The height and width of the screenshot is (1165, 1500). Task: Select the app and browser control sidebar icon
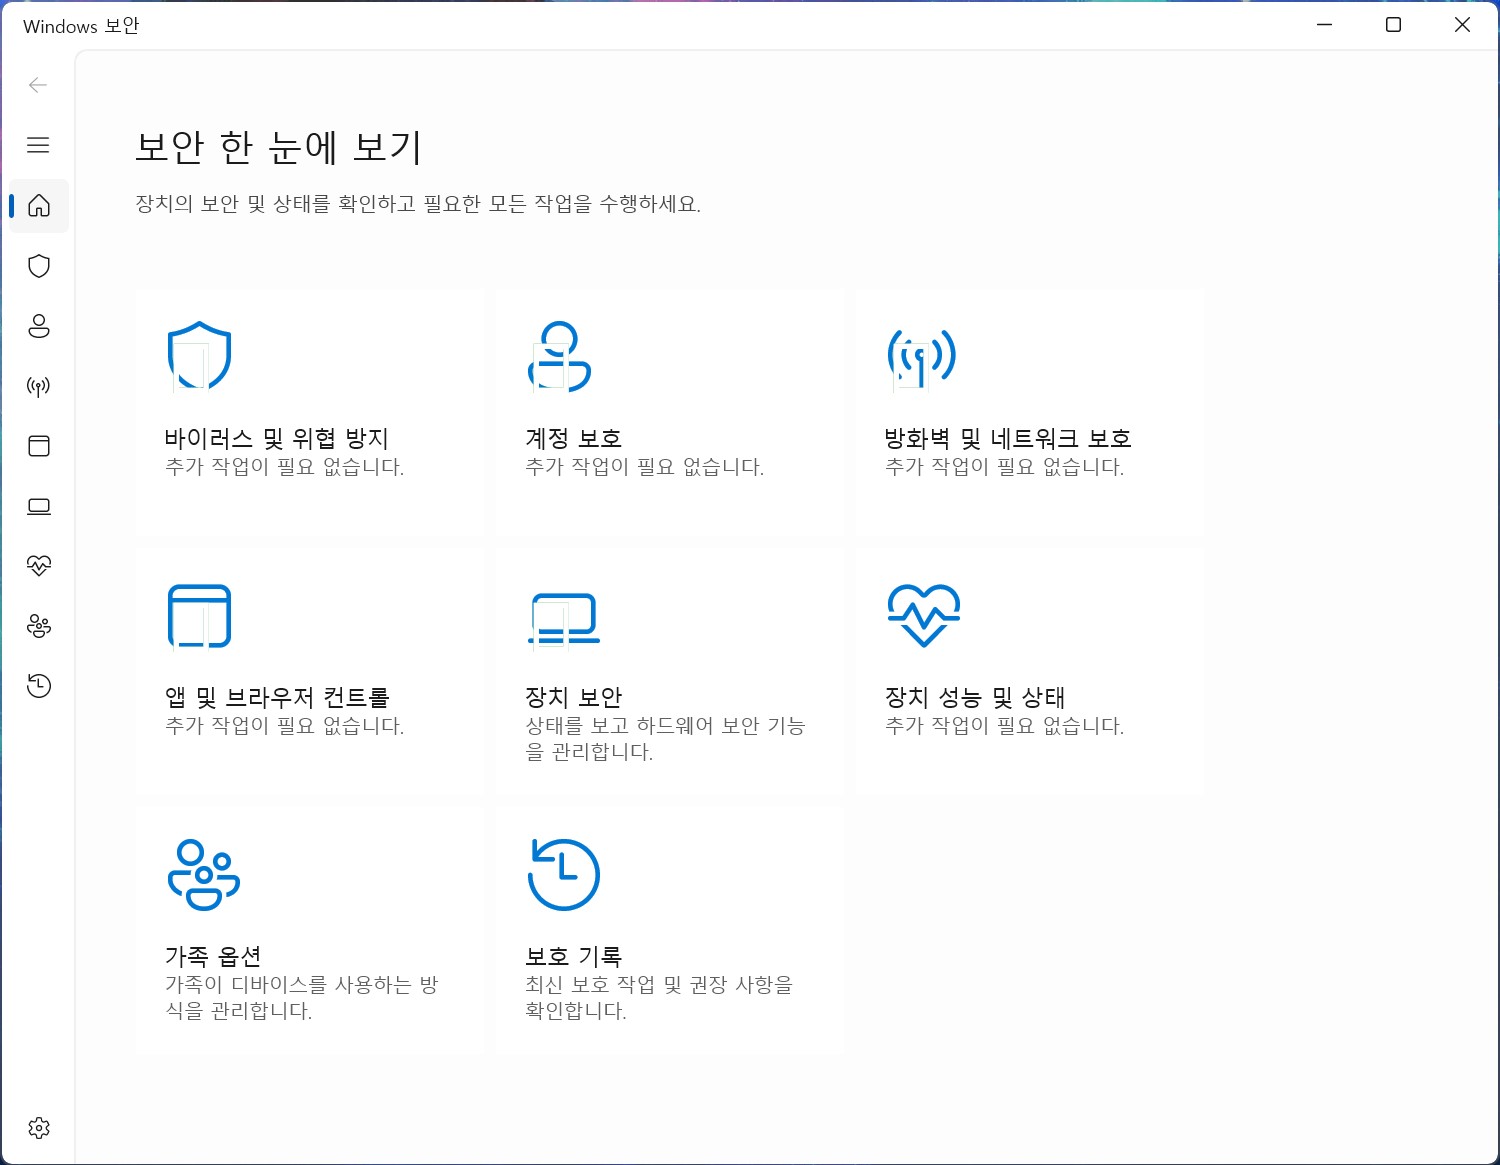[x=38, y=446]
